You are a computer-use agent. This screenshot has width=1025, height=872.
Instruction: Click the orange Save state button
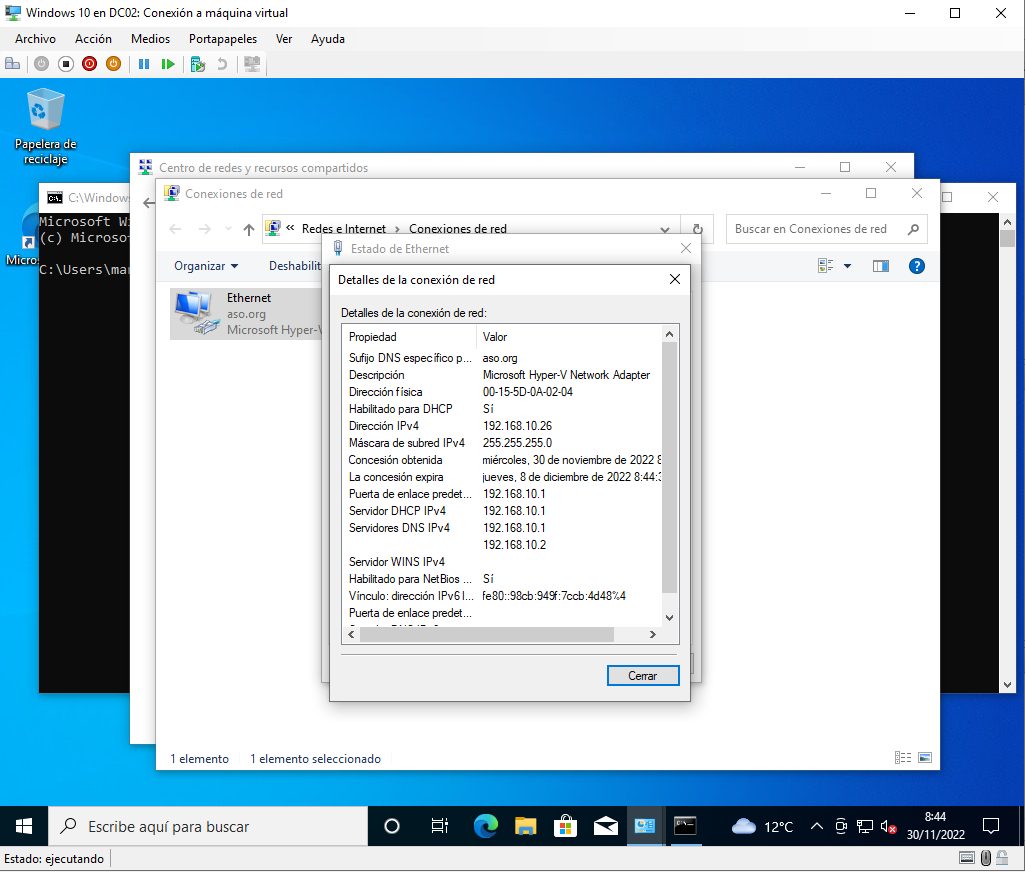point(113,64)
